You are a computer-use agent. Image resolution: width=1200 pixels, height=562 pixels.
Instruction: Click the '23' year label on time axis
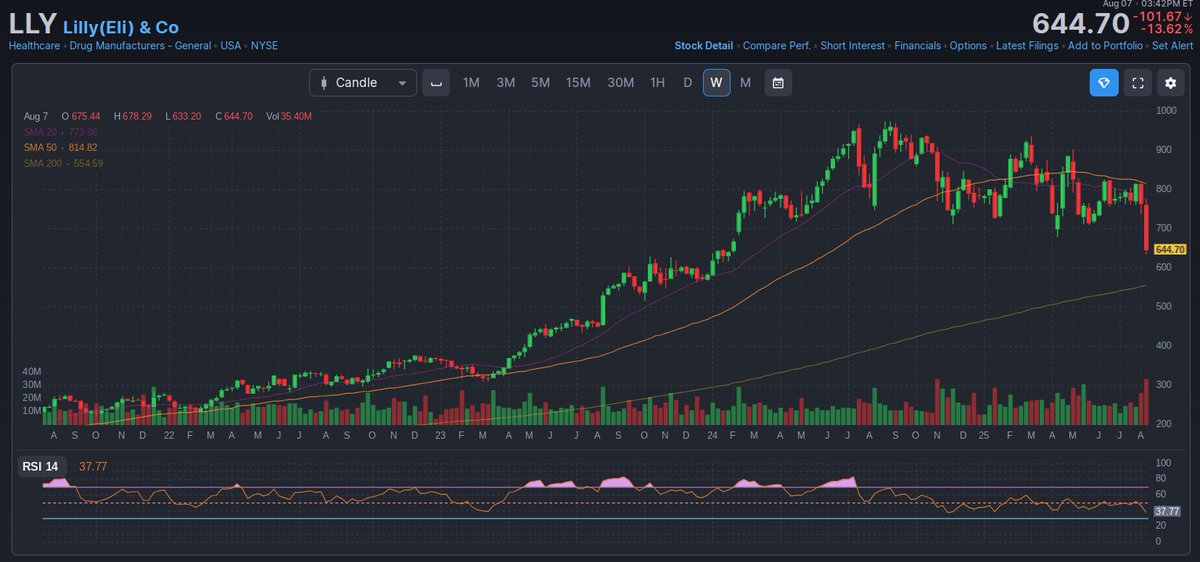coord(439,436)
